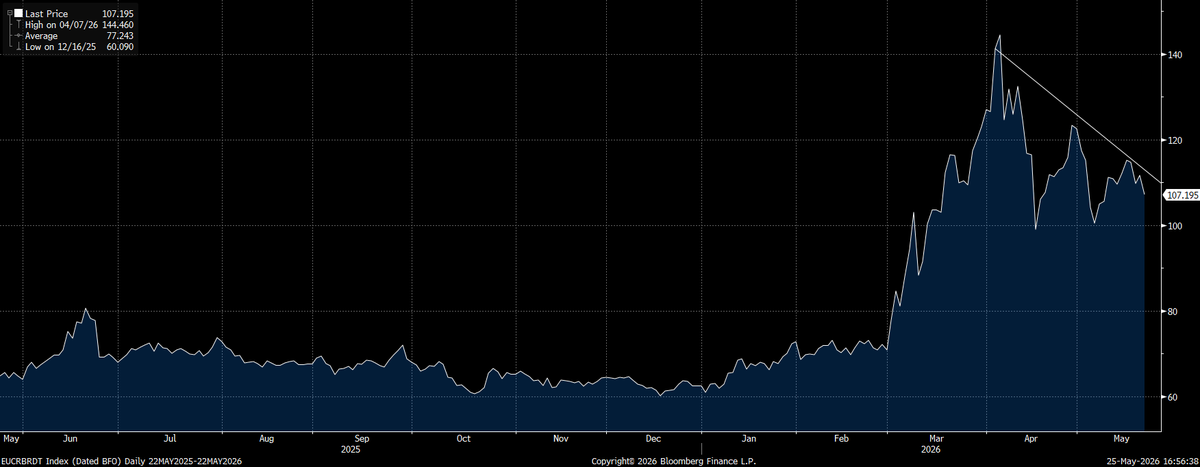Viewport: 1200px width, 467px height.
Task: Click the 107.195 last price axis tag
Action: pyautogui.click(x=1183, y=195)
